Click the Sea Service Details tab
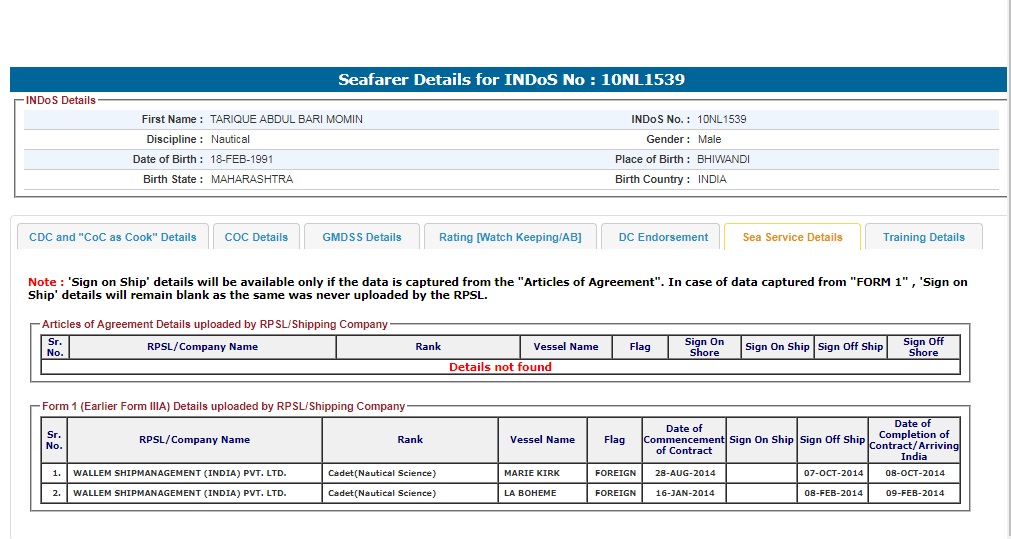The height and width of the screenshot is (539, 1011). coord(792,237)
